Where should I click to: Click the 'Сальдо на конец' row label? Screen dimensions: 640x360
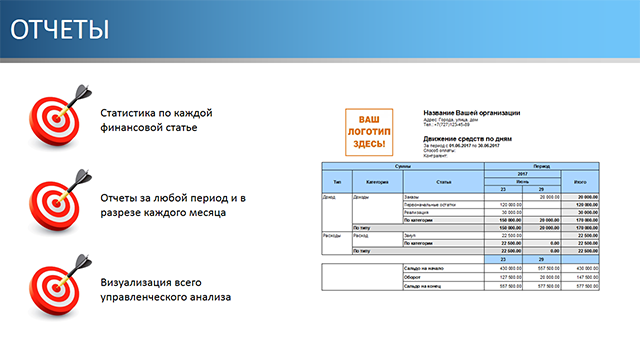click(422, 286)
